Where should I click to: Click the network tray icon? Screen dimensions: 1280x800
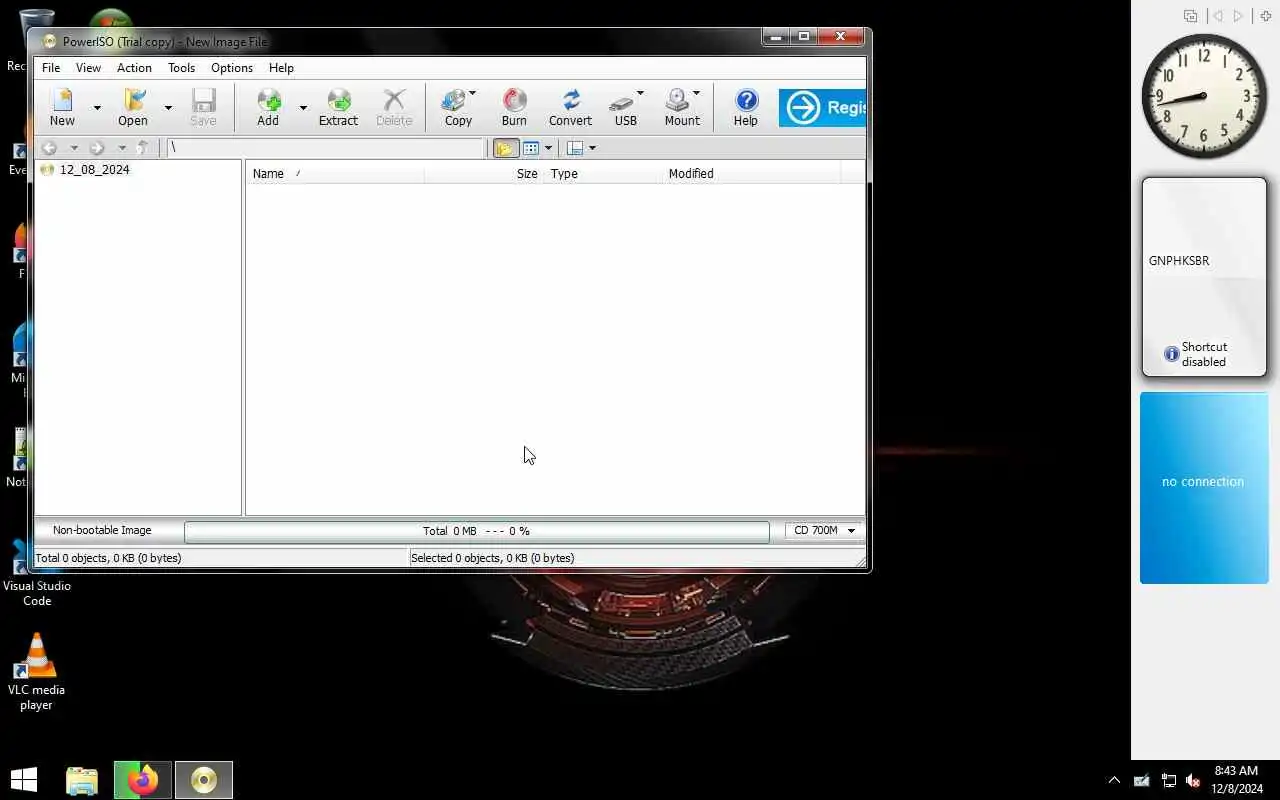tap(1168, 781)
